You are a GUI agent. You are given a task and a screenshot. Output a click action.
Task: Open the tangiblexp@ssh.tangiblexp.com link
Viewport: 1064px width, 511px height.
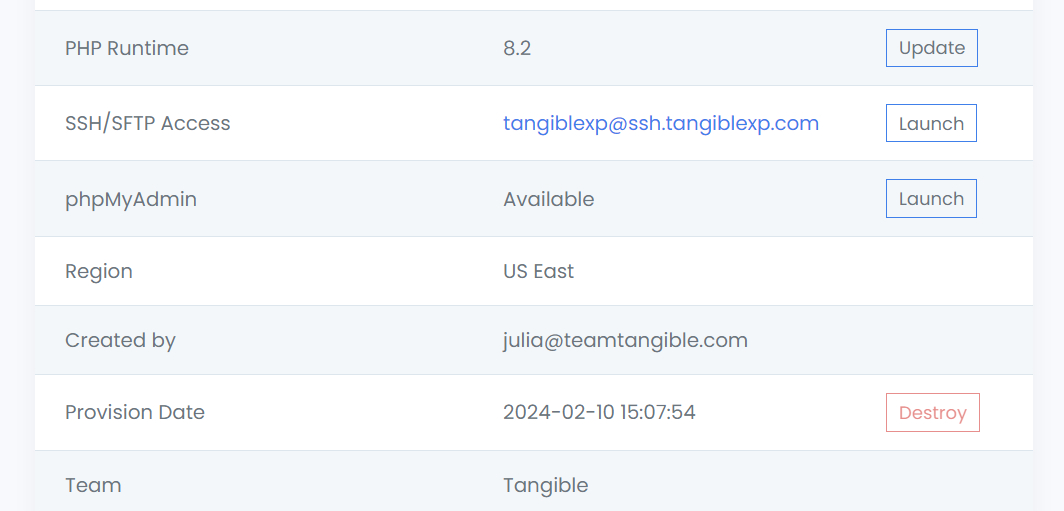point(660,124)
